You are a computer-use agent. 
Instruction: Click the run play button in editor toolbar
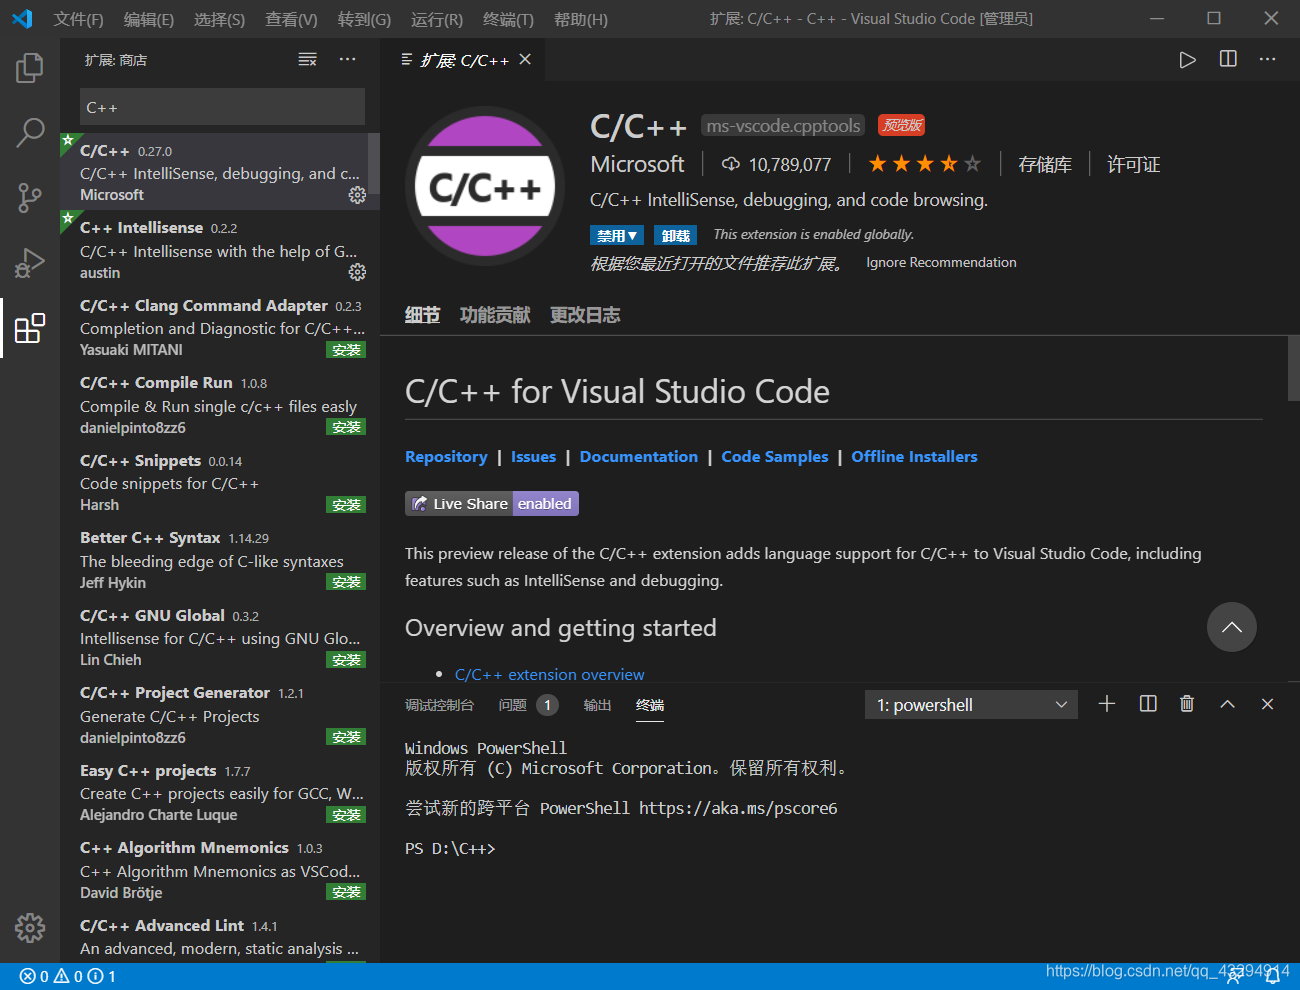tap(1187, 60)
